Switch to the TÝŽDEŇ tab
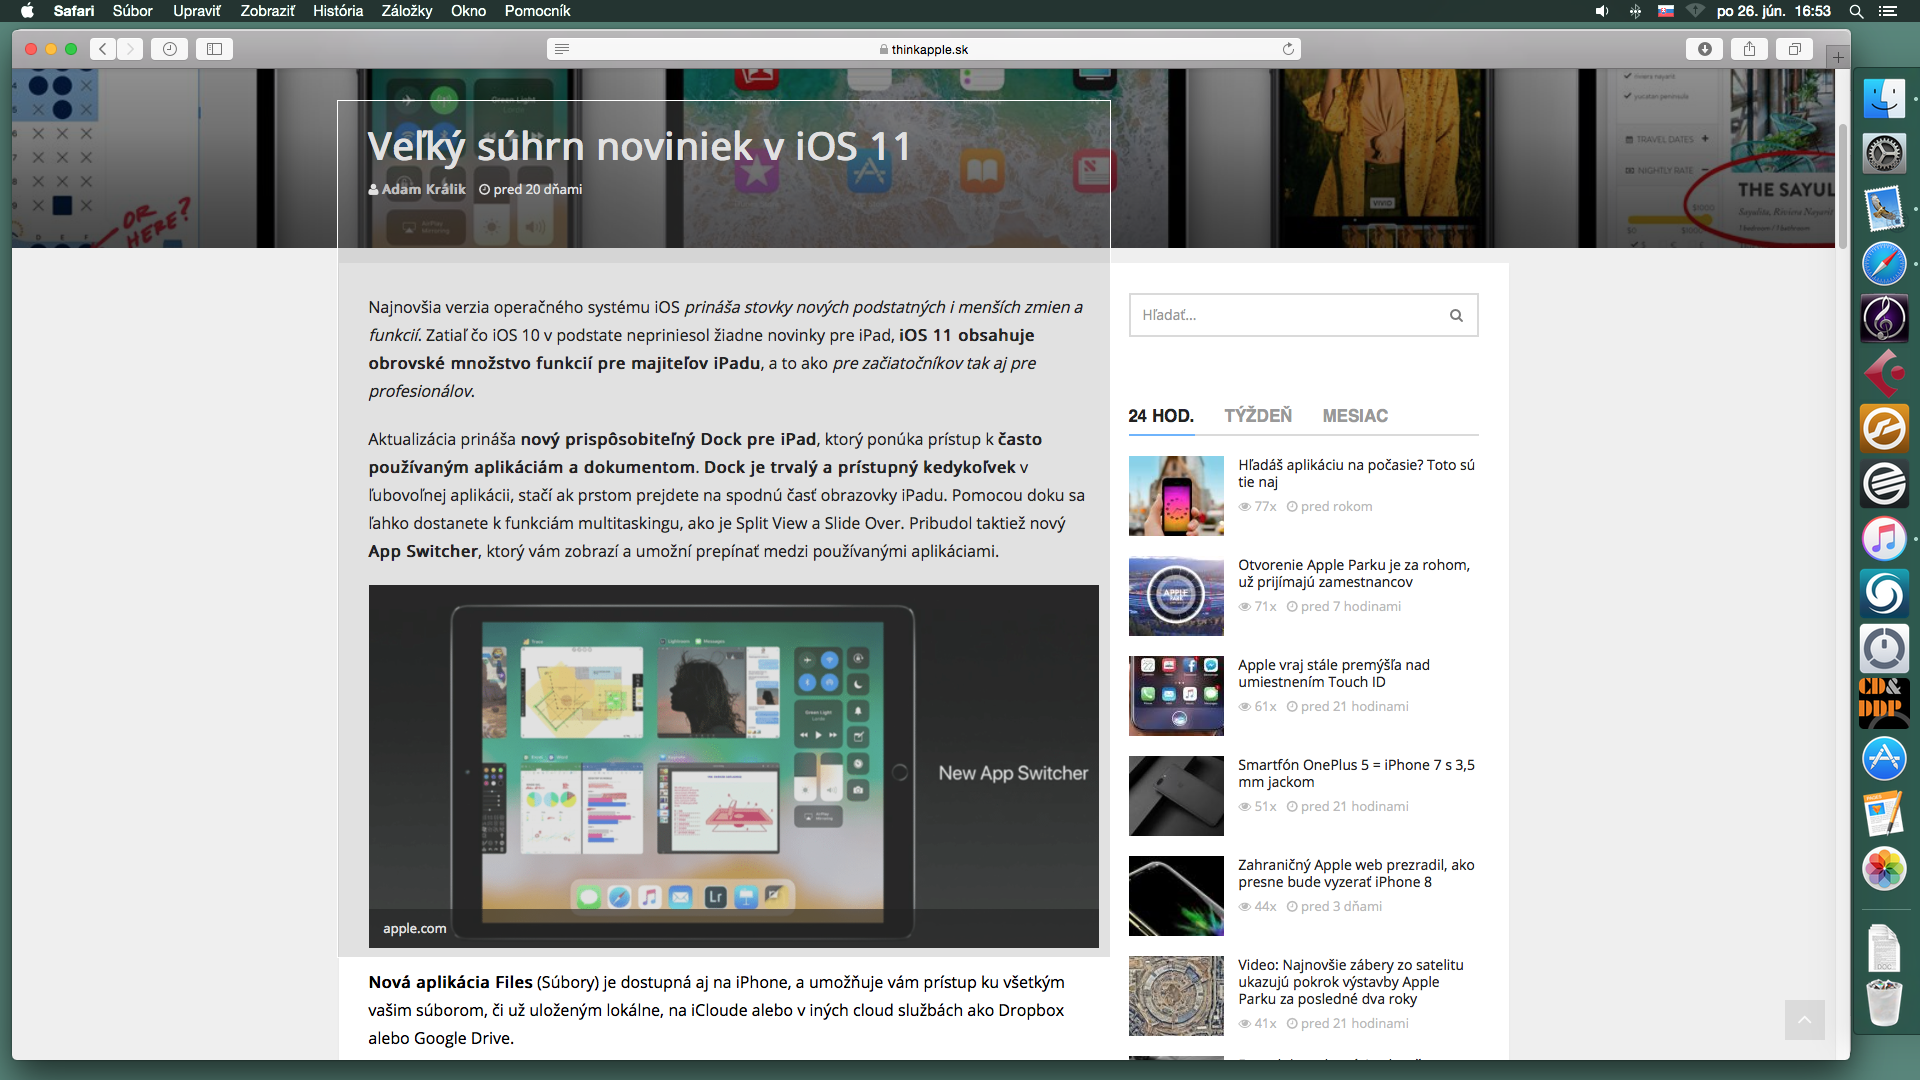 point(1258,416)
